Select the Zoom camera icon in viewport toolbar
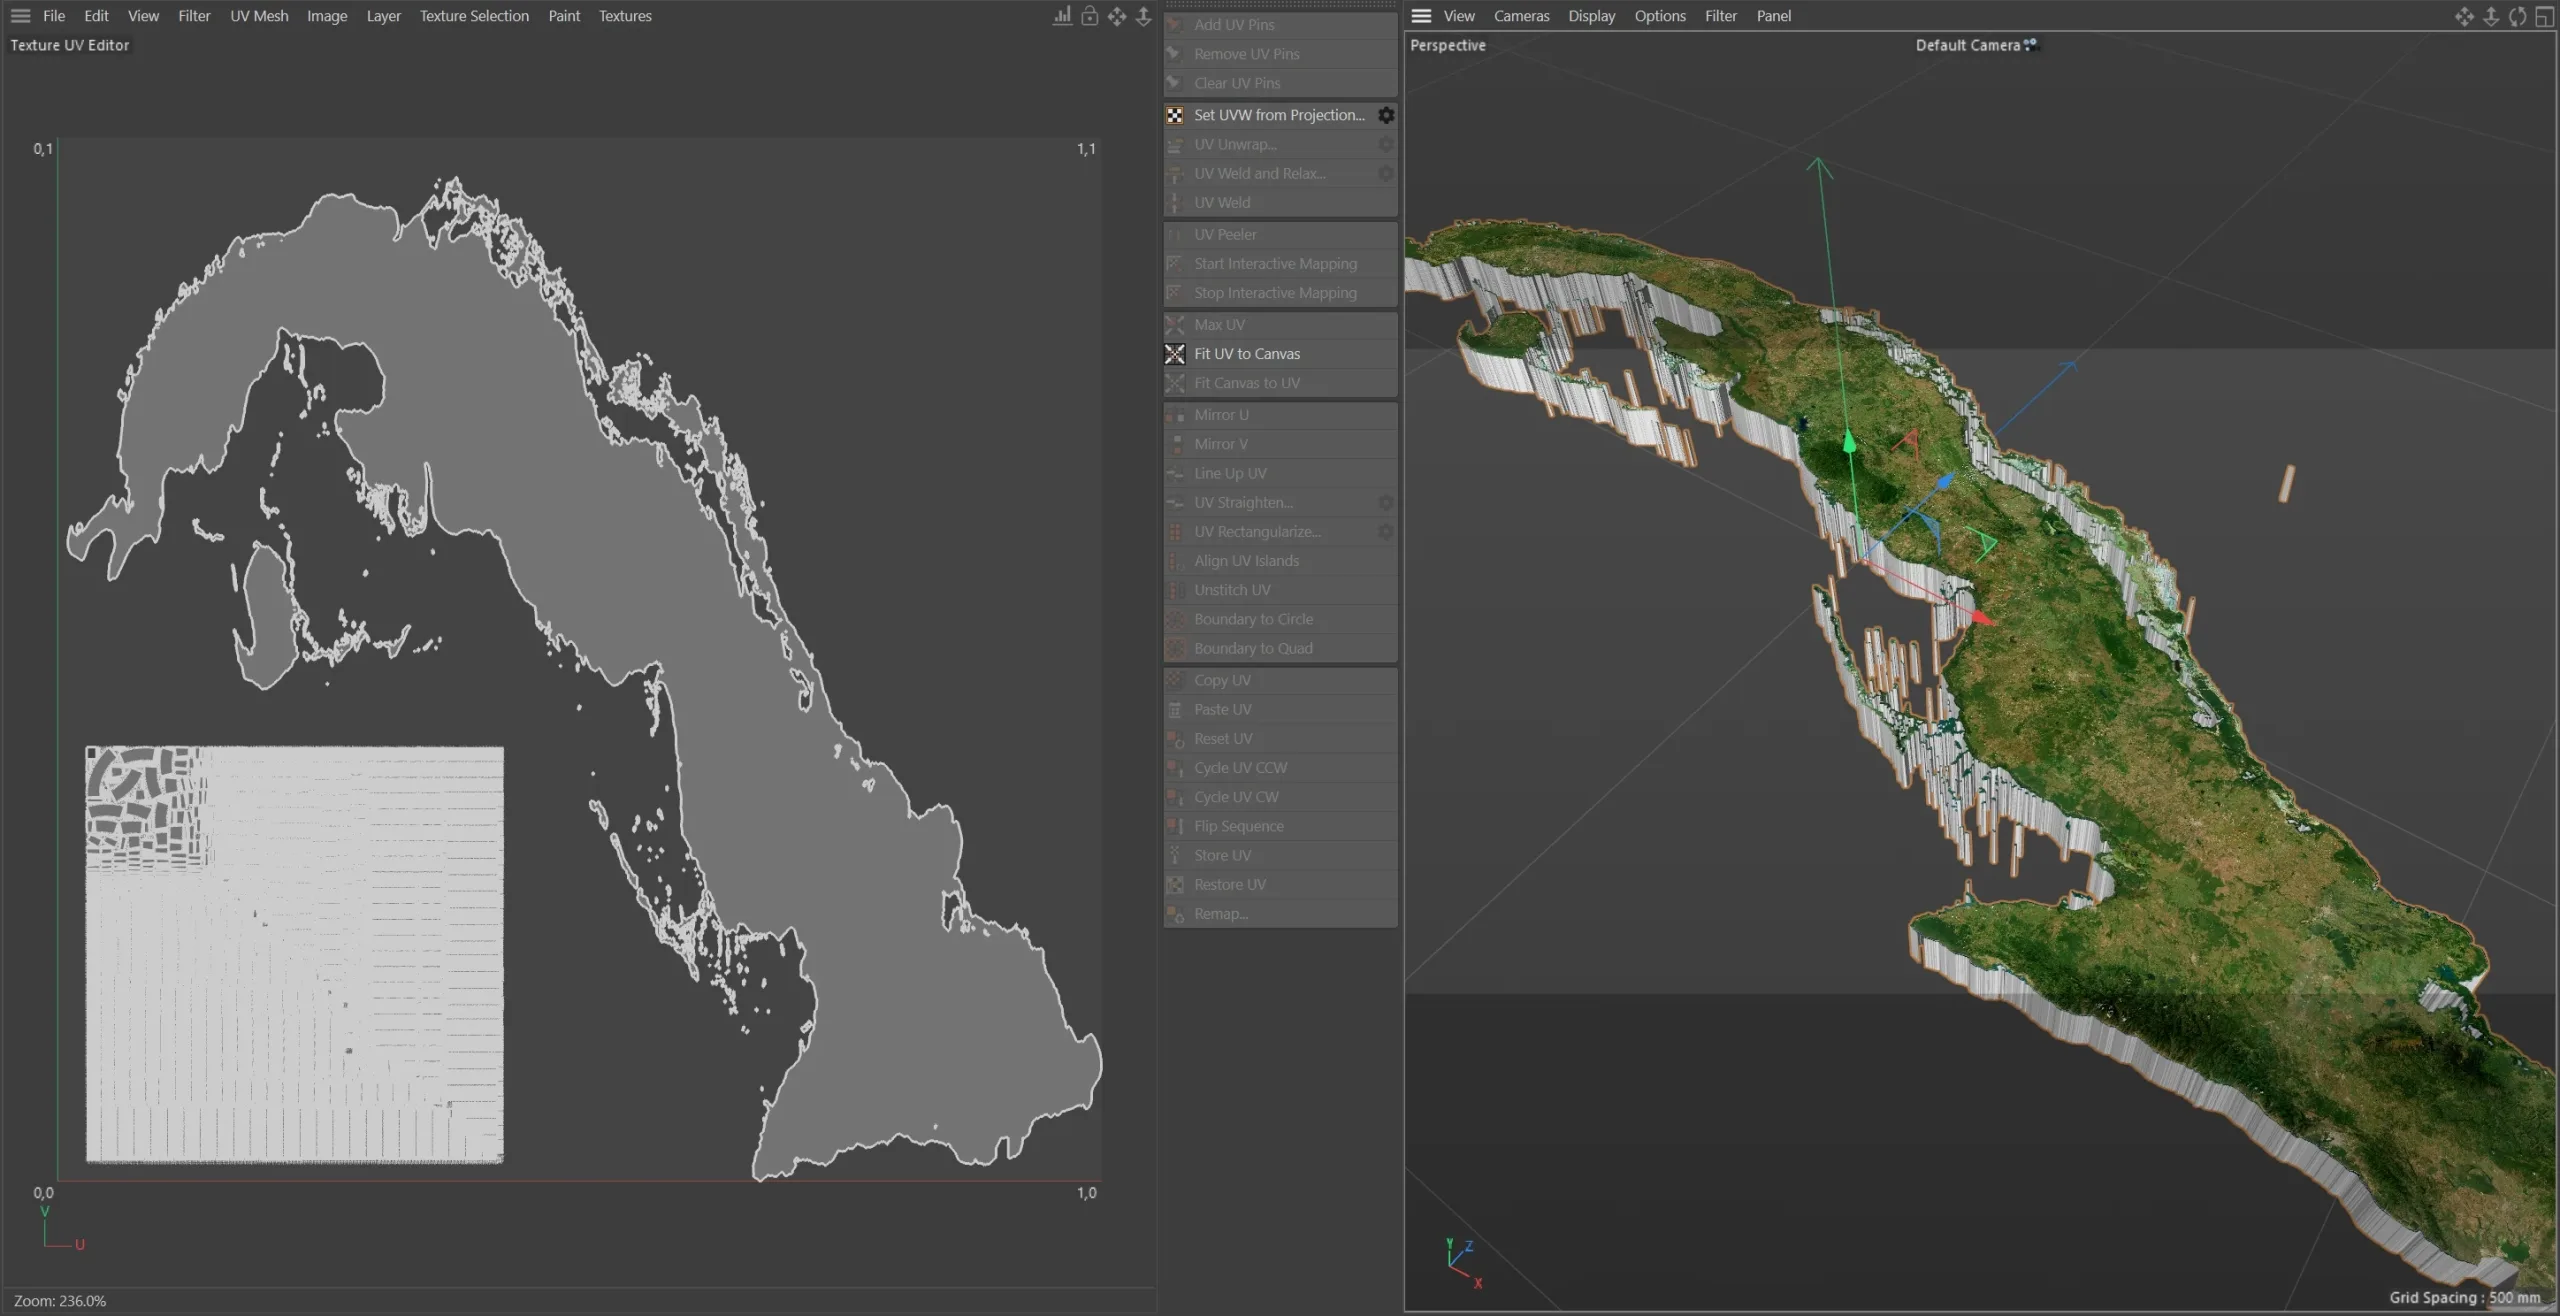Image resolution: width=2560 pixels, height=1316 pixels. (2489, 16)
